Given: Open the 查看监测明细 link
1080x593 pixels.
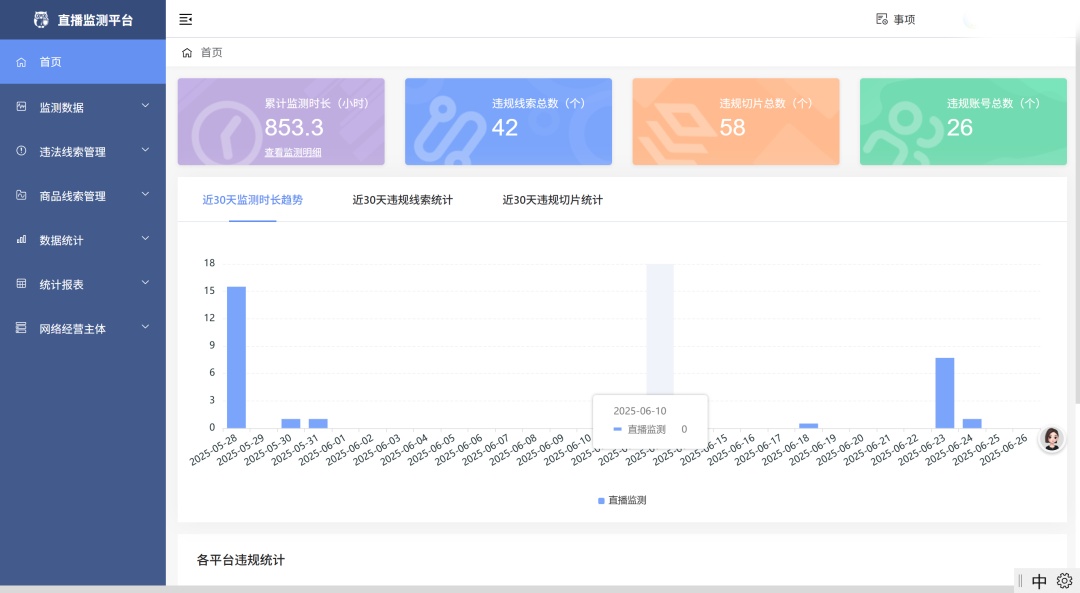Looking at the screenshot, I should tap(293, 152).
